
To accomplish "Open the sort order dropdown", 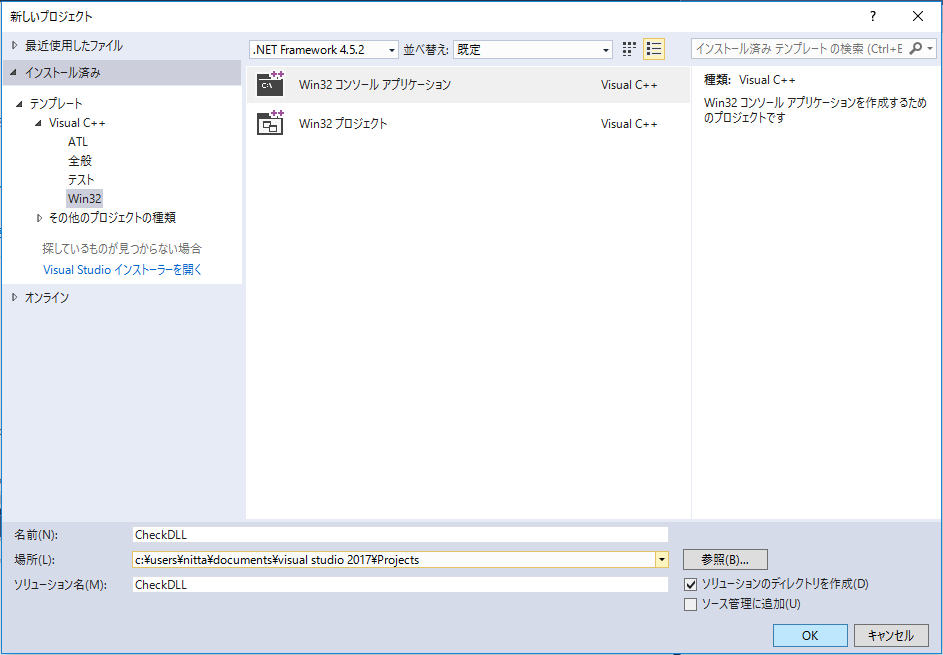I will [x=533, y=49].
